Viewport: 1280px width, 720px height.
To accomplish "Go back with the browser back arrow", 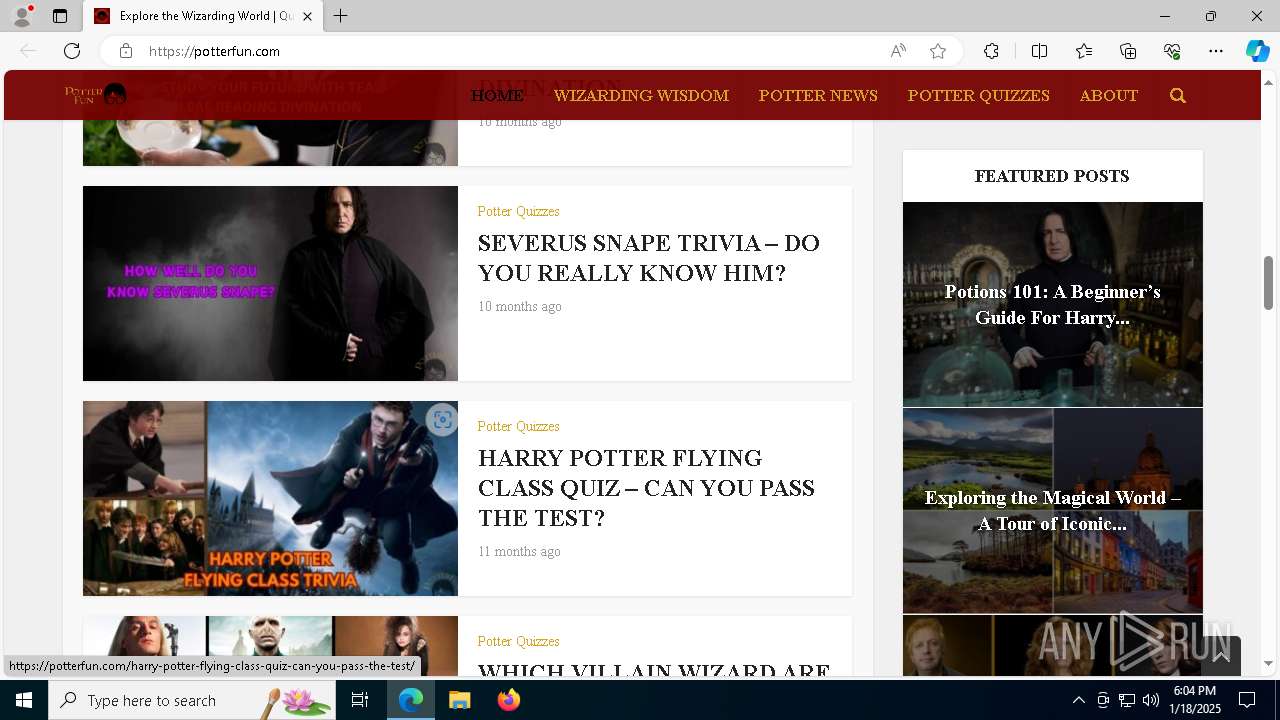I will [28, 51].
